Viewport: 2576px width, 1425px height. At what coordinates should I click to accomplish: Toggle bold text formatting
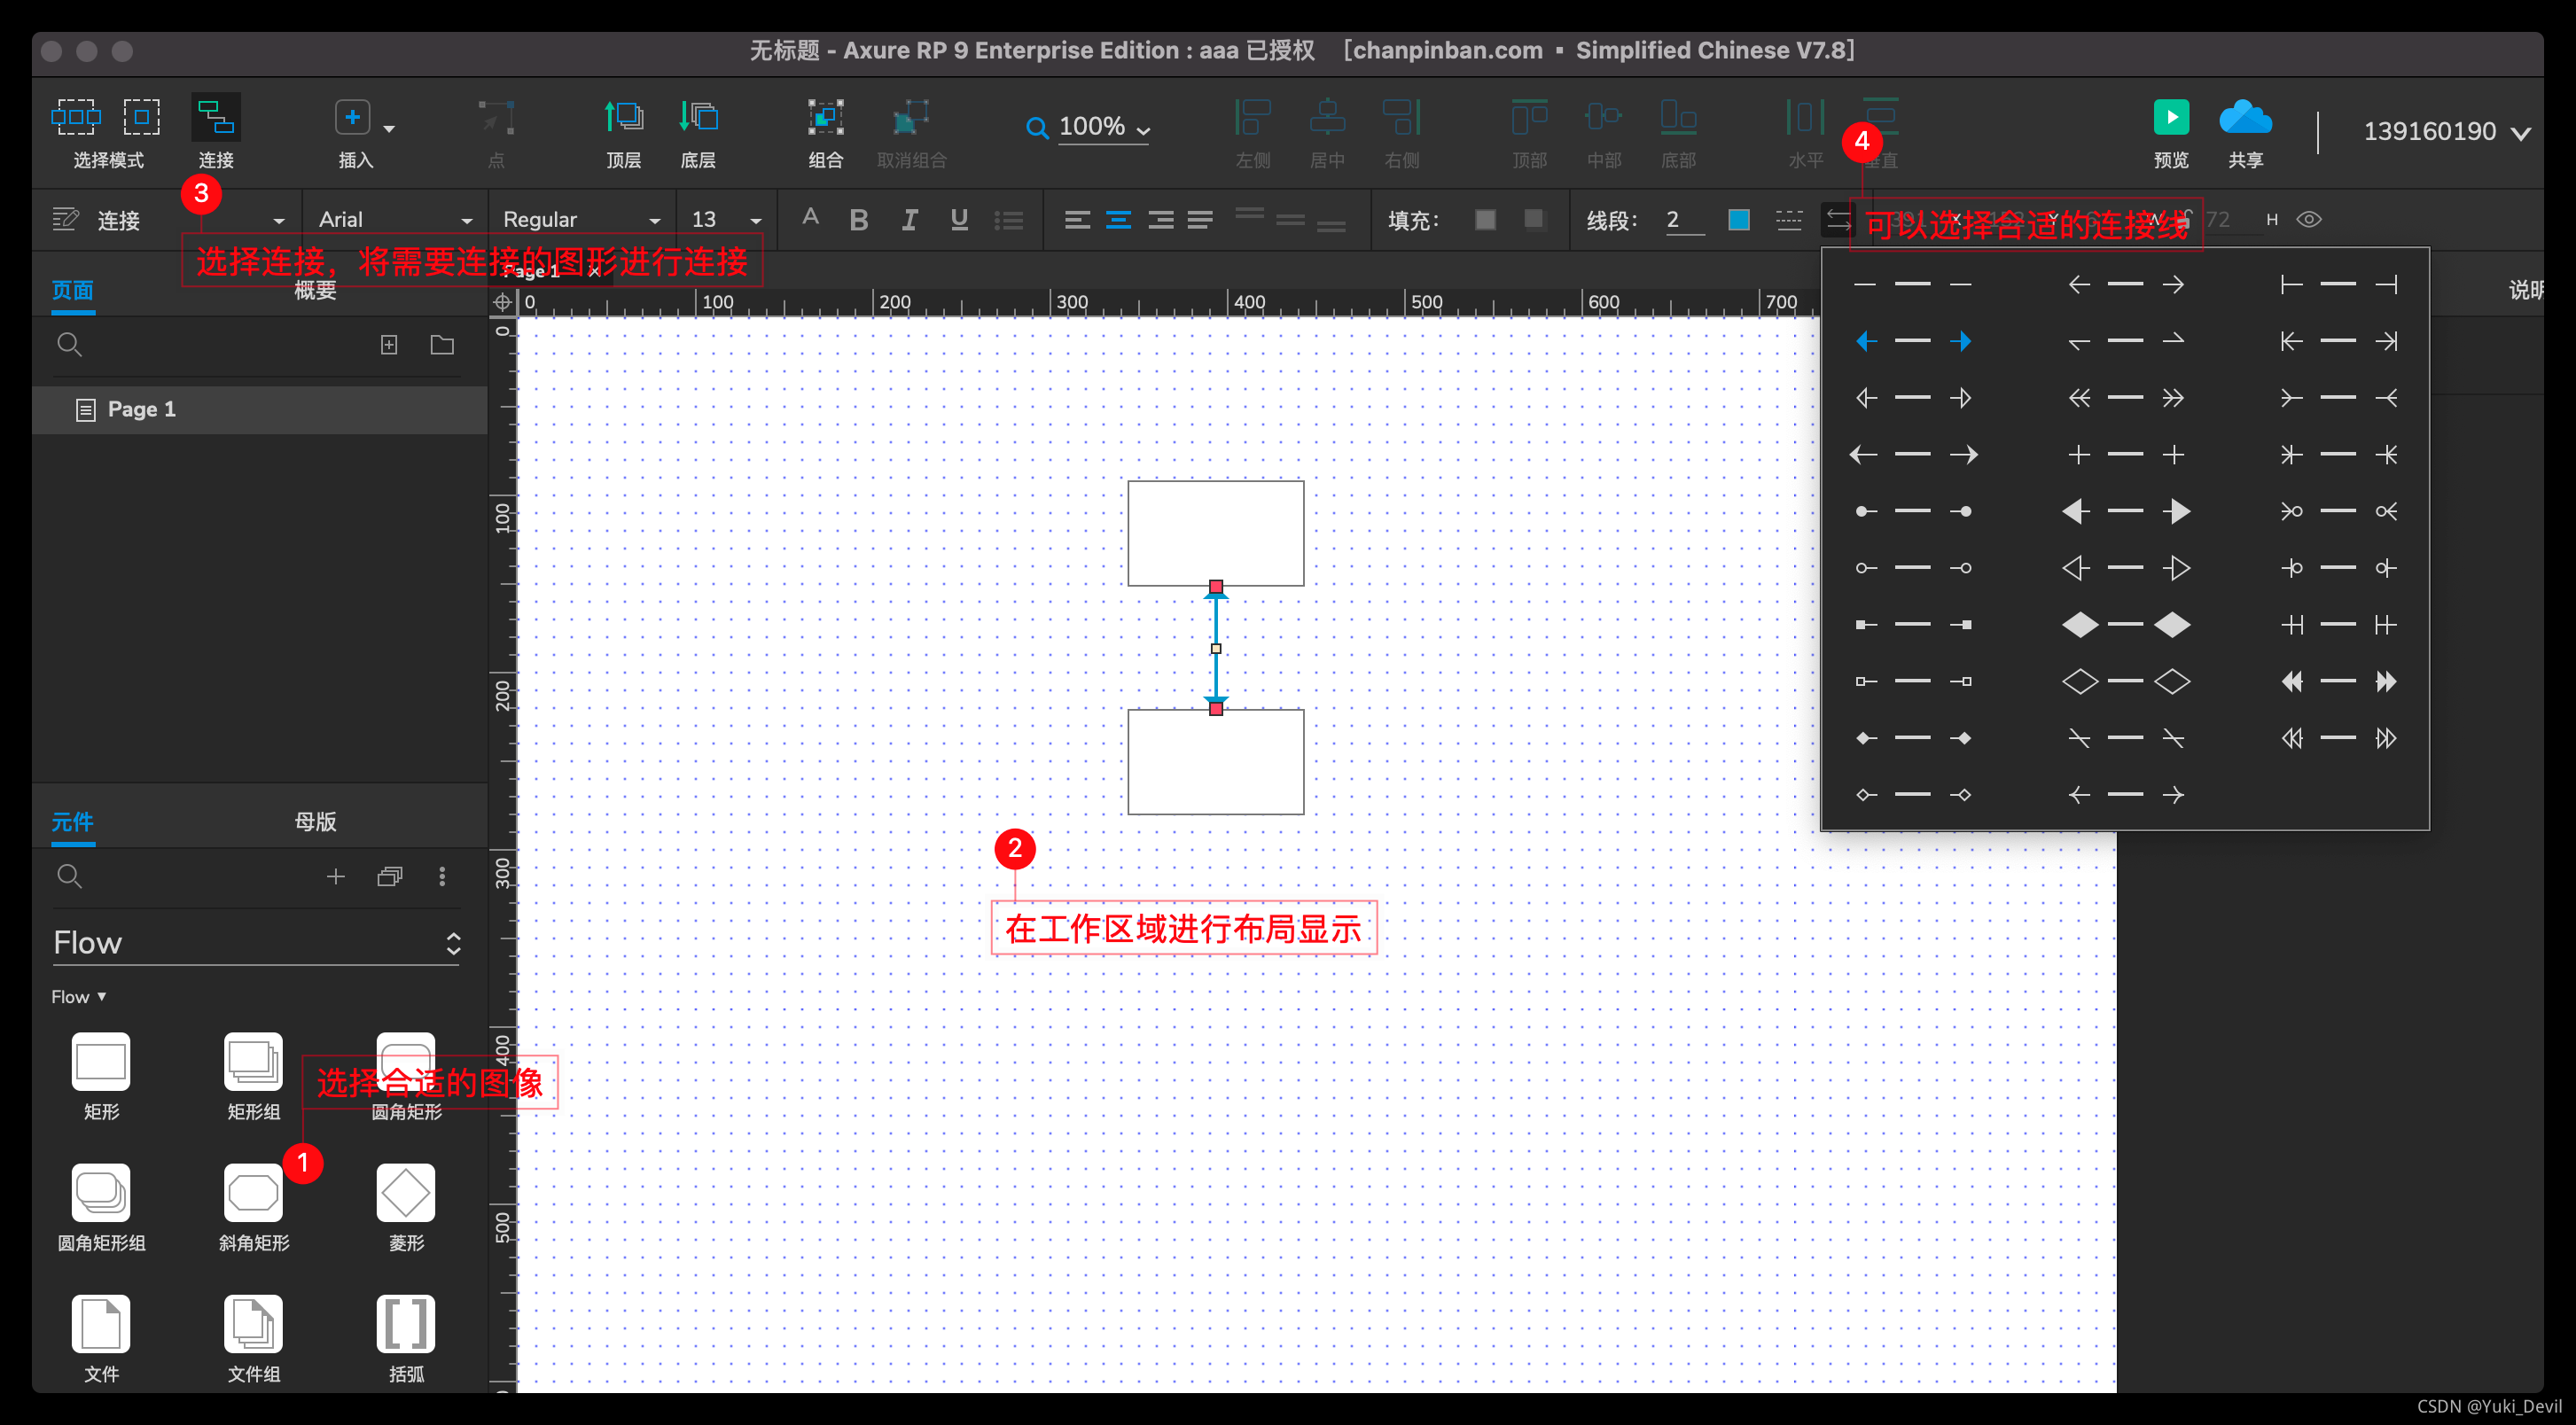858,220
